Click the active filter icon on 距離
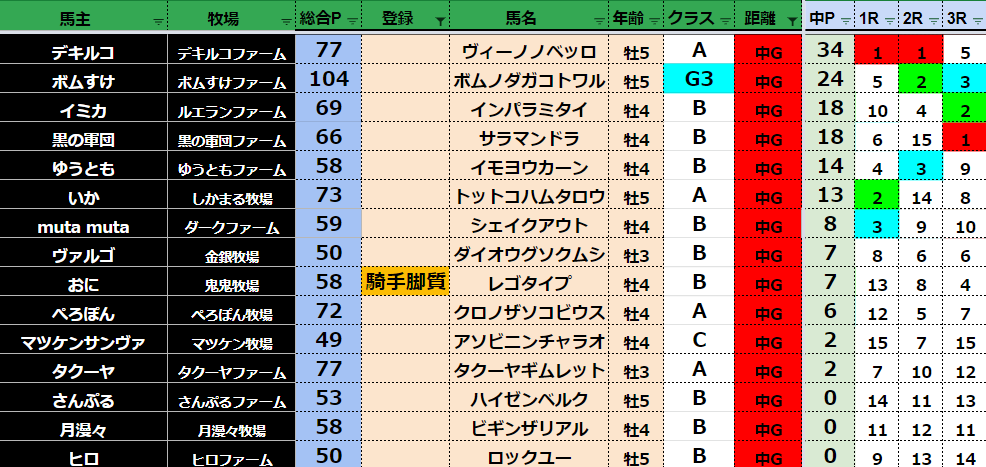 click(792, 20)
